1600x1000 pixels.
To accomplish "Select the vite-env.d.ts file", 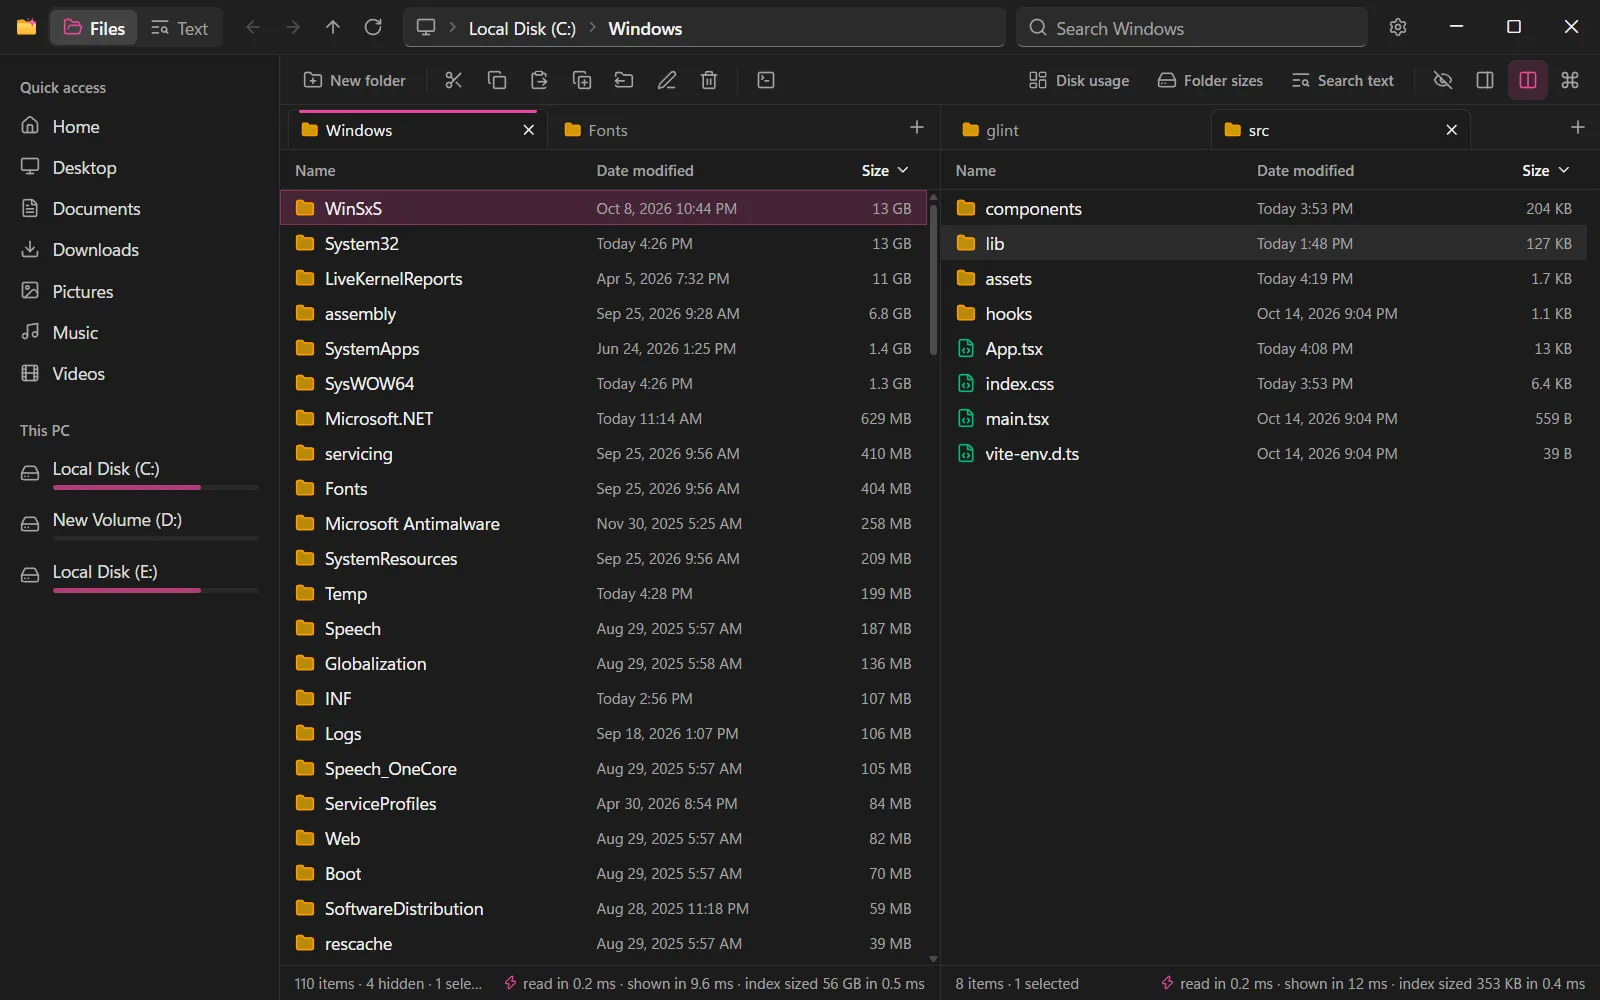I will pyautogui.click(x=1264, y=453).
